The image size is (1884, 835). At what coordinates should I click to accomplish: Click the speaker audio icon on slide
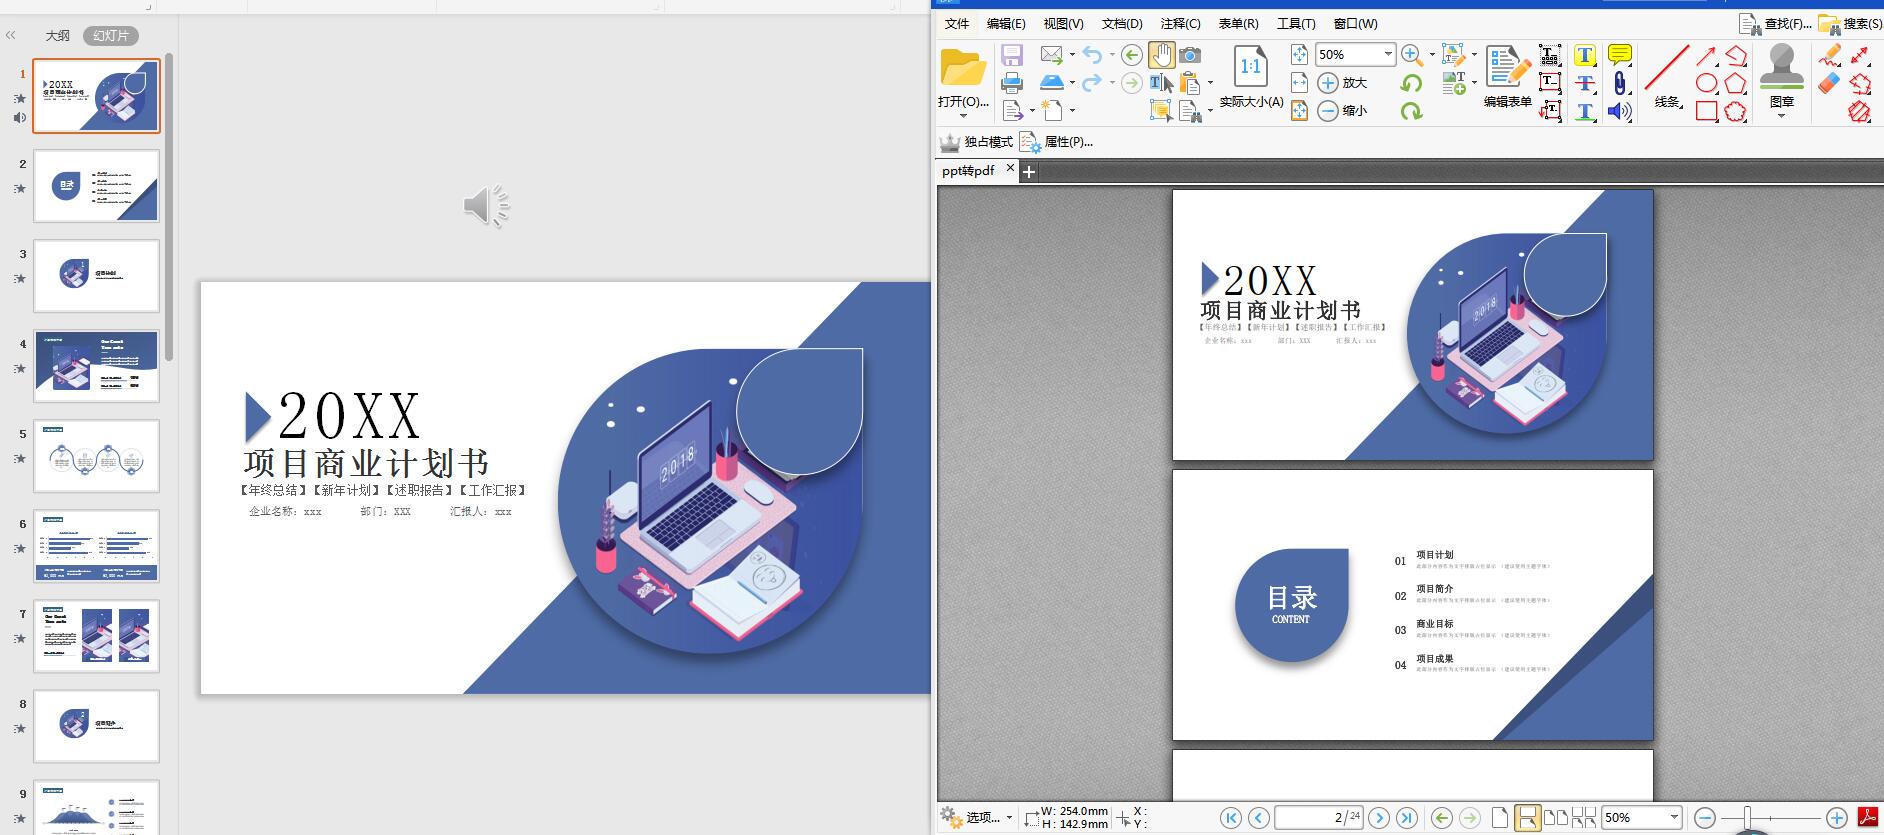pyautogui.click(x=487, y=206)
